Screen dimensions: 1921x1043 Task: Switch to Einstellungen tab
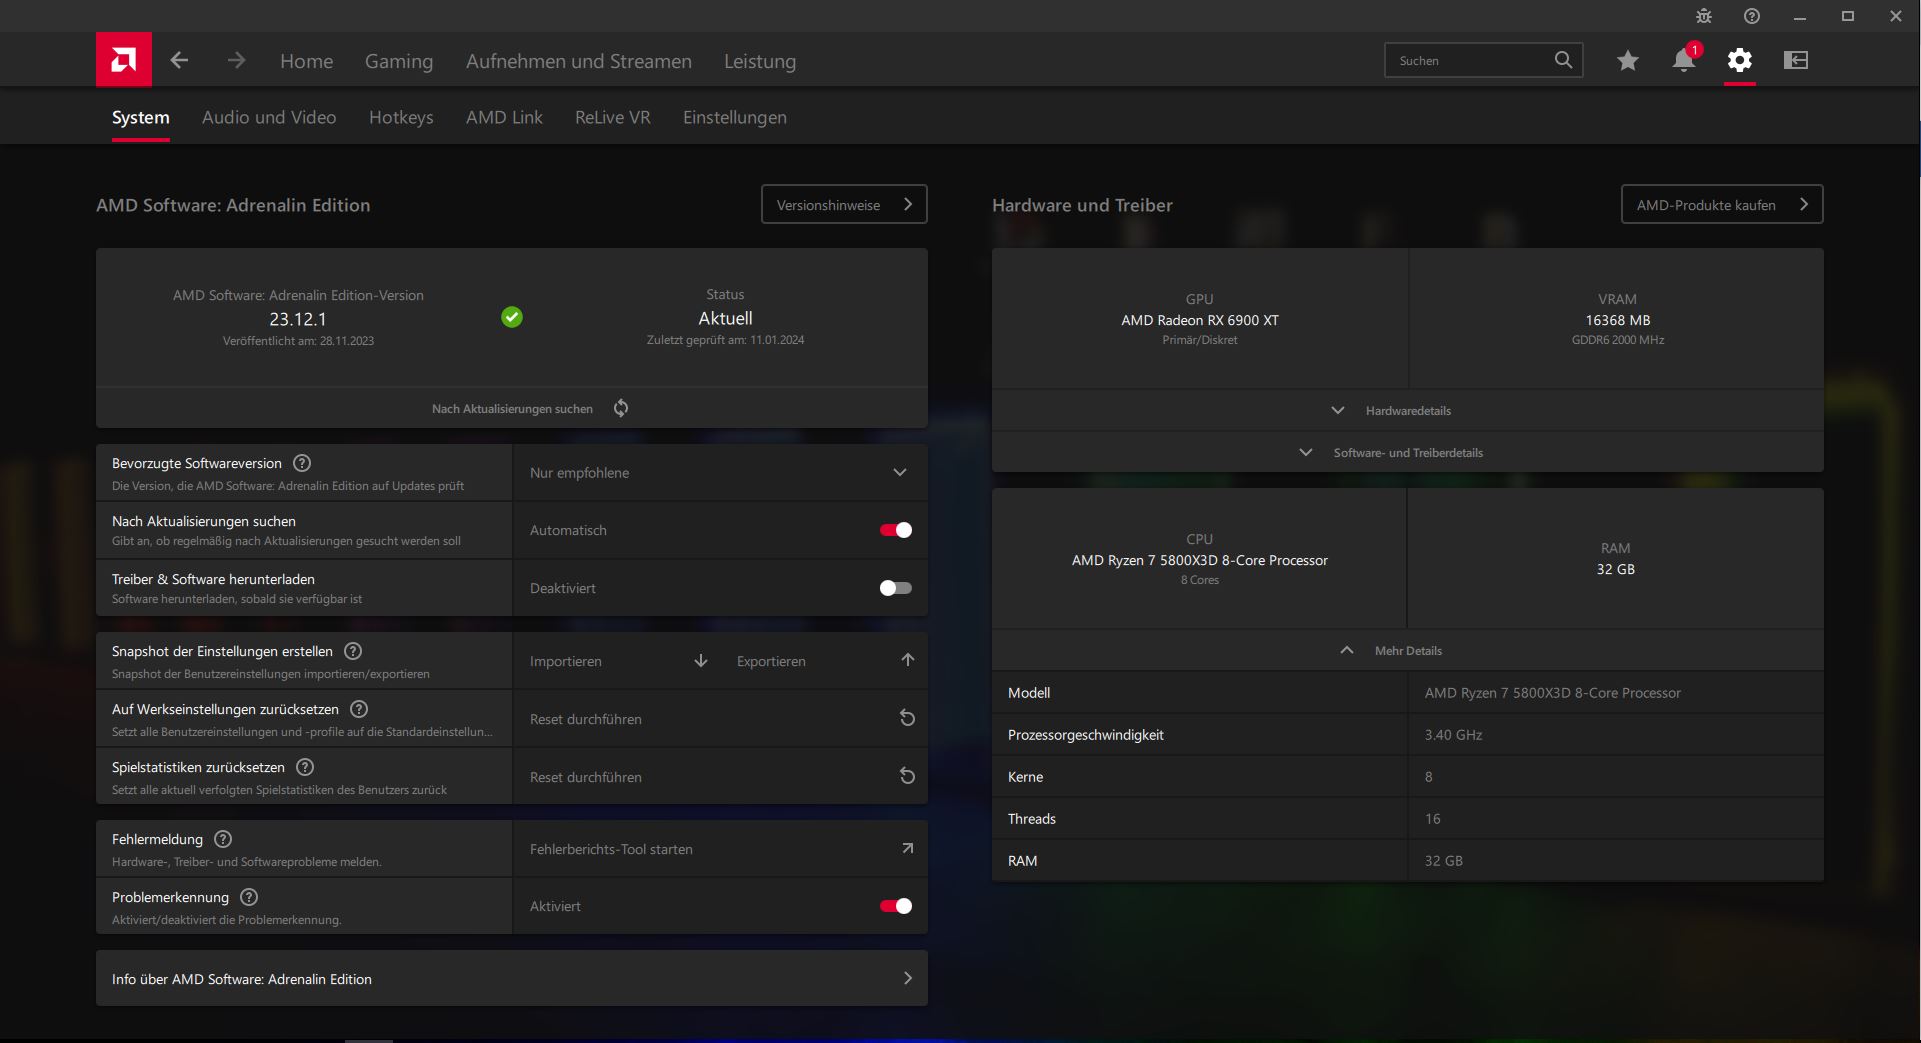(735, 117)
